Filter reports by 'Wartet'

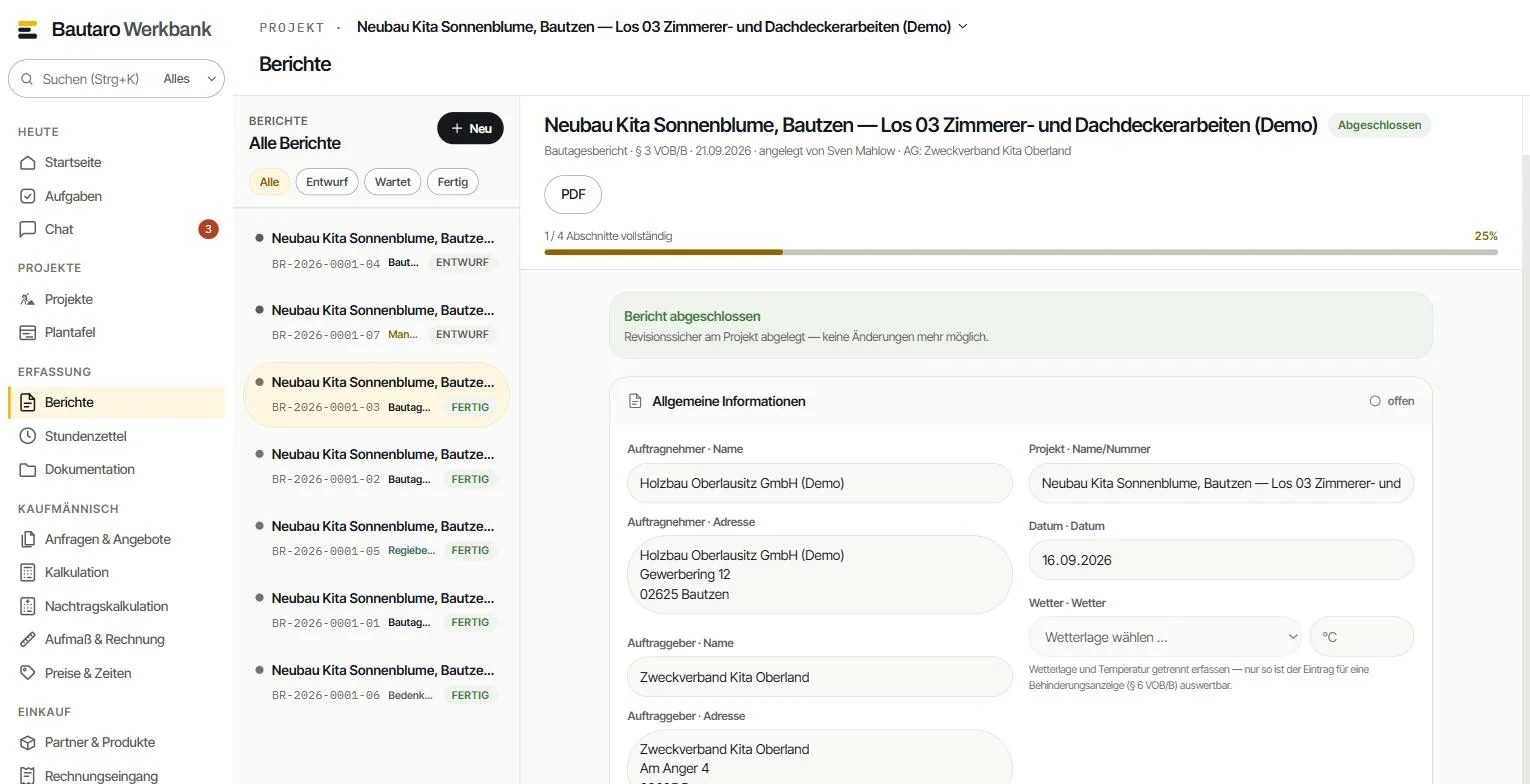[x=393, y=182]
